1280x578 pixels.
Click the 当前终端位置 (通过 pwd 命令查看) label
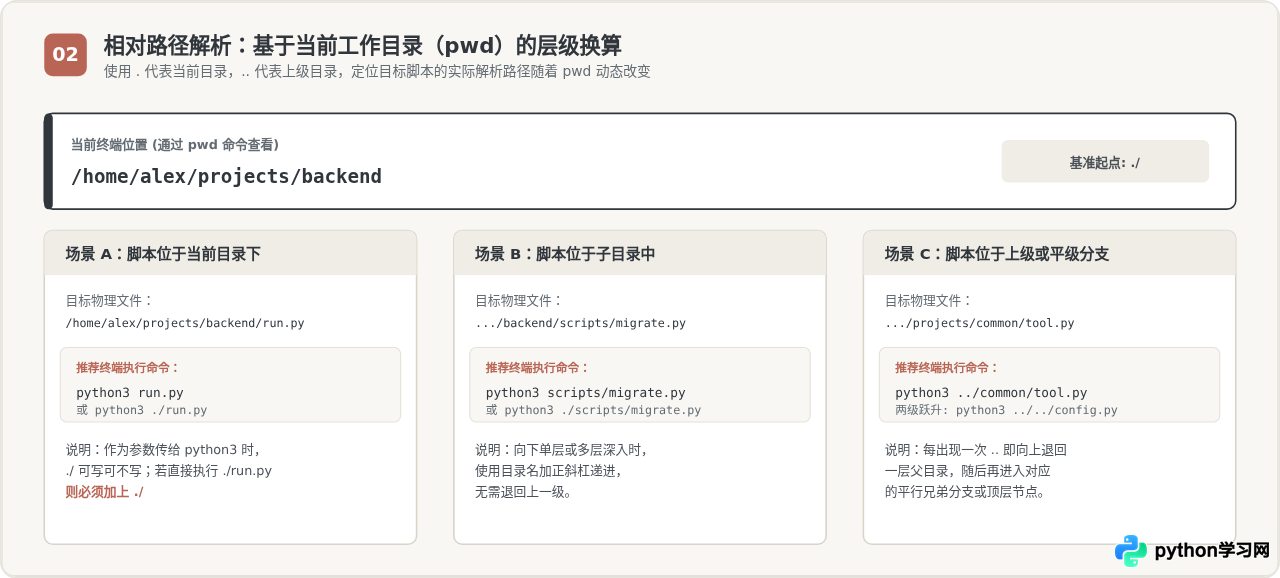pyautogui.click(x=174, y=145)
